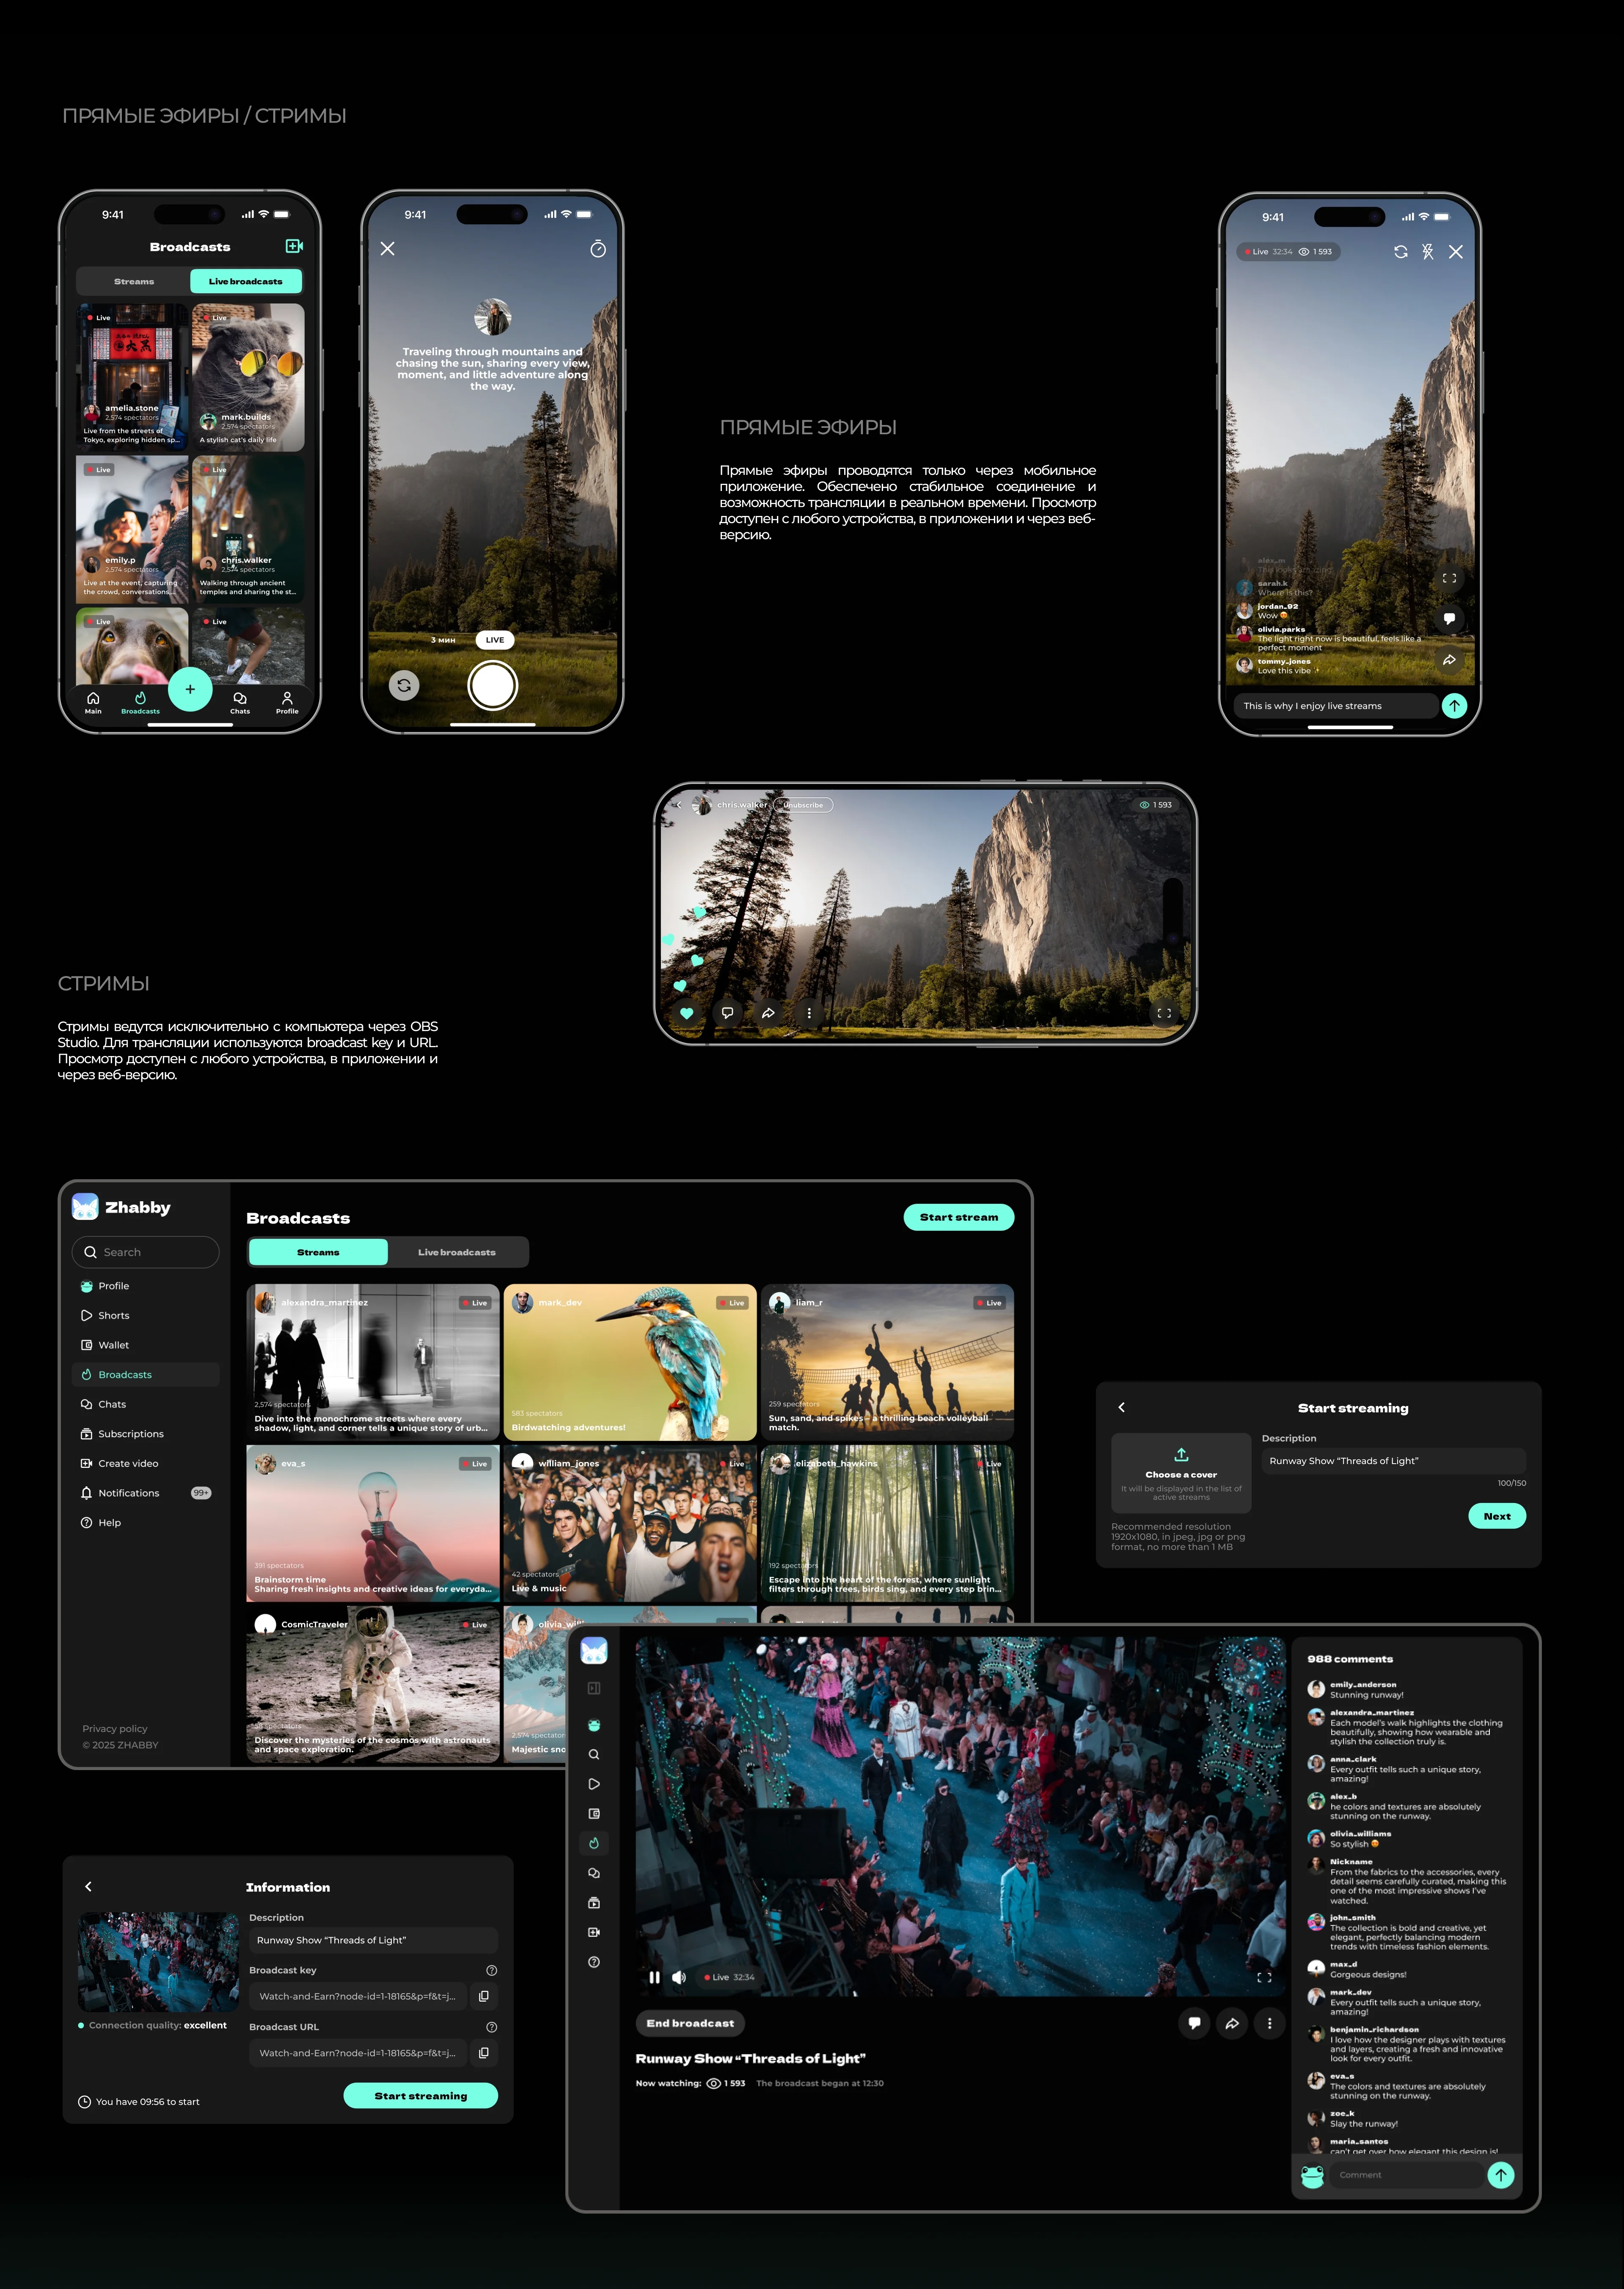Pause the runway live video
The width and height of the screenshot is (1624, 2289).
(x=654, y=1977)
